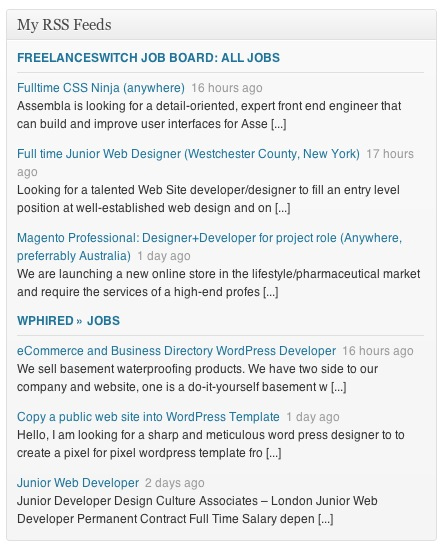Click the '1 day ago' timestamp beside WordPress Template
The image size is (444, 554).
click(x=313, y=417)
